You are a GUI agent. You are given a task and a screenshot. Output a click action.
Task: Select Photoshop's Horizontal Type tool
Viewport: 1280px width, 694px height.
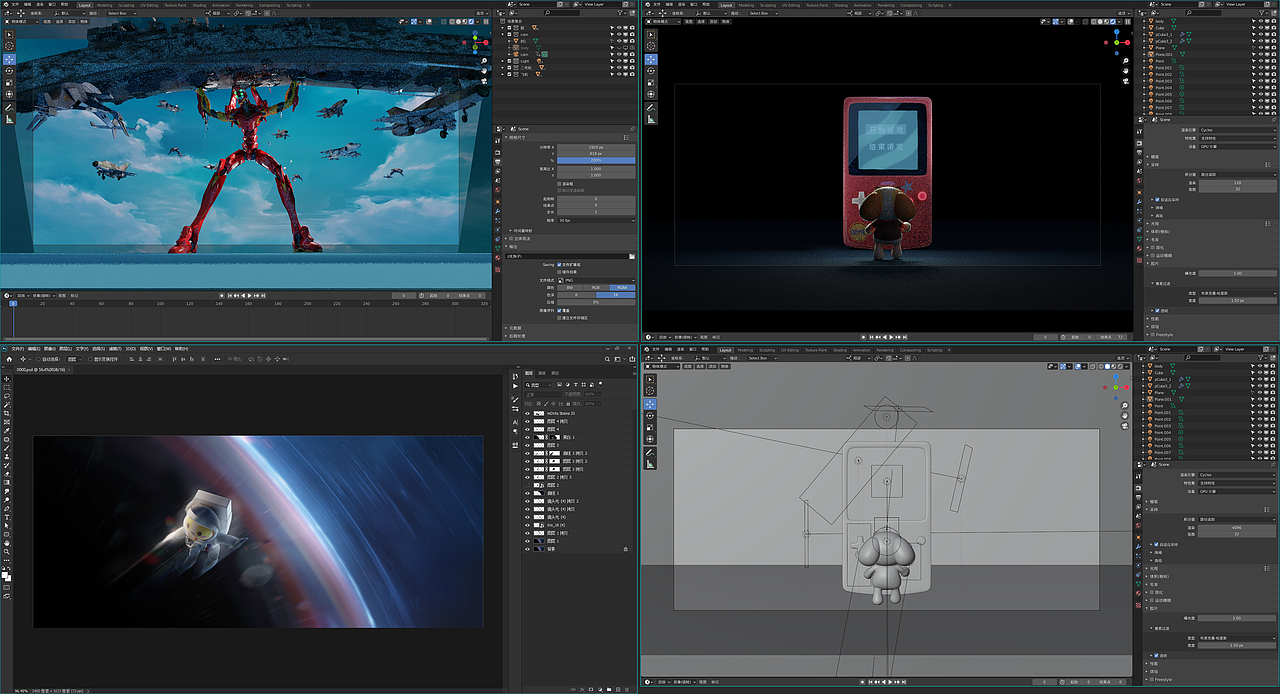(x=7, y=517)
